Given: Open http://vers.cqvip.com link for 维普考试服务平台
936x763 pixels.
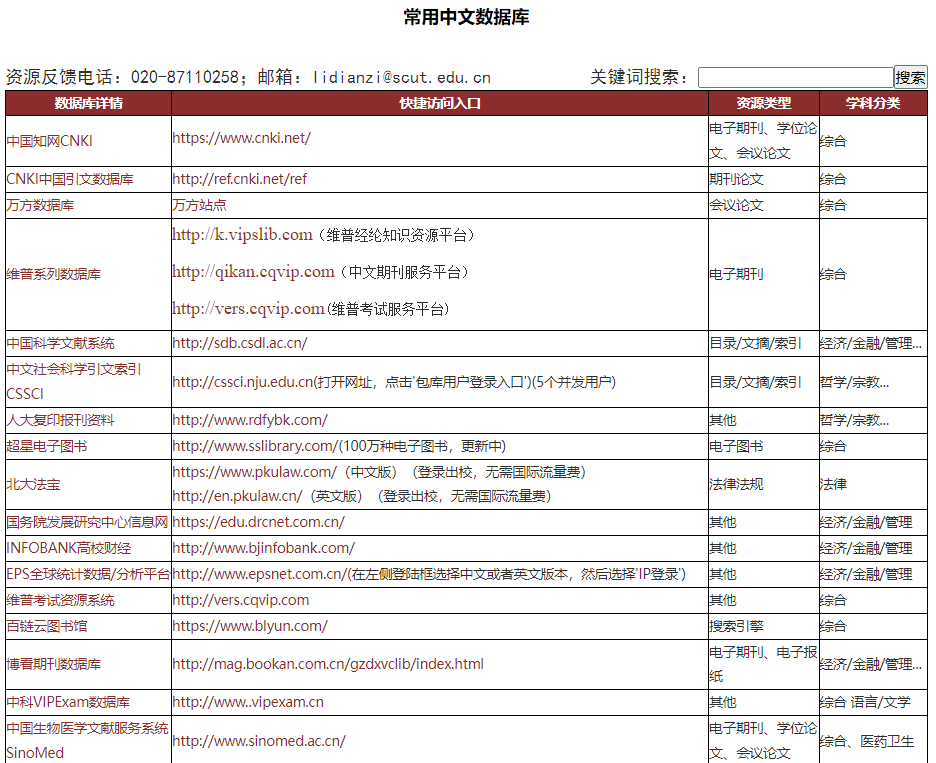Looking at the screenshot, I should point(248,309).
